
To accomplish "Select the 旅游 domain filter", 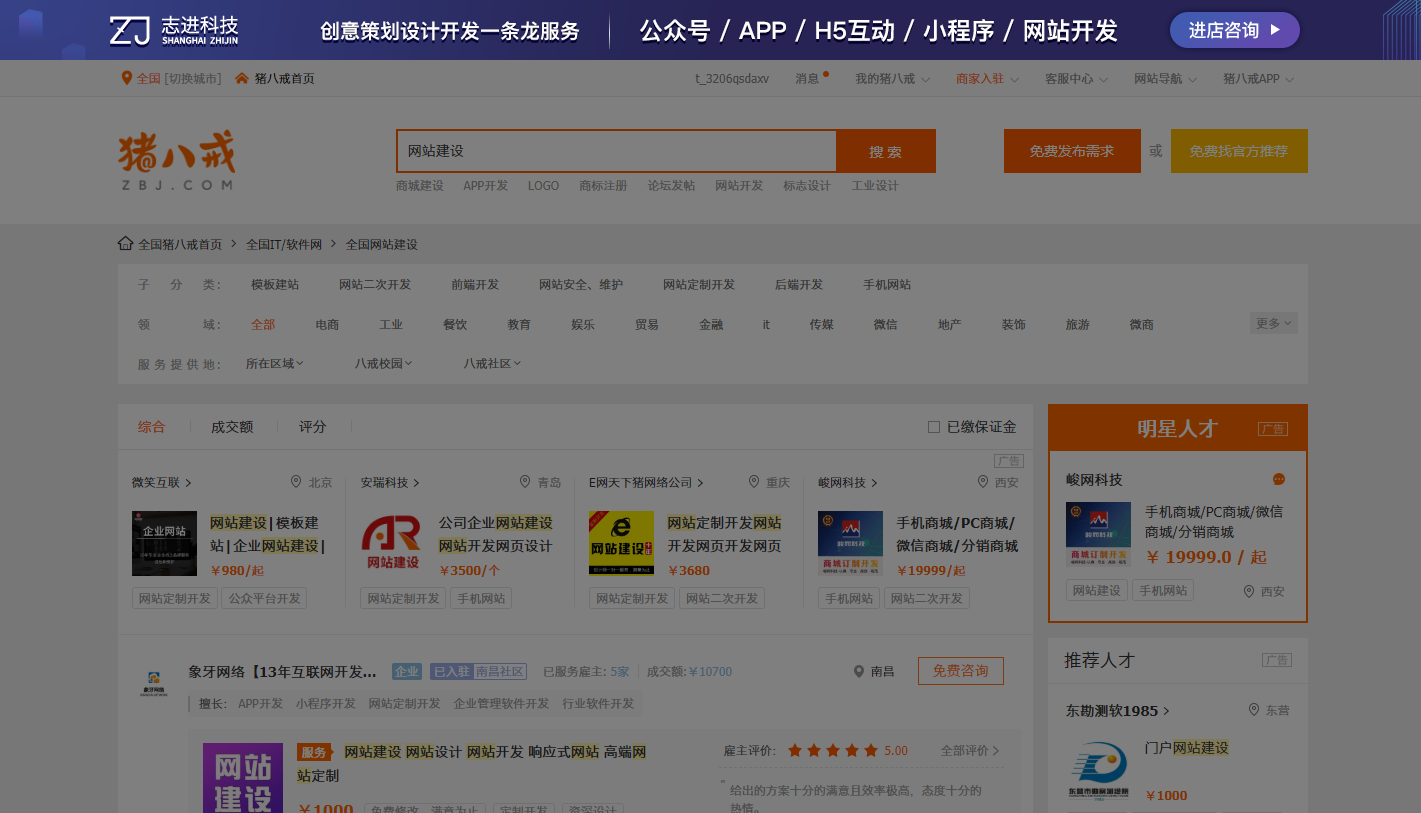I will 1077,324.
